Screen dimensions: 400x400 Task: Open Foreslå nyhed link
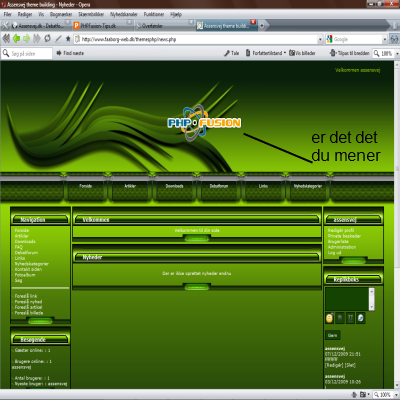28,302
